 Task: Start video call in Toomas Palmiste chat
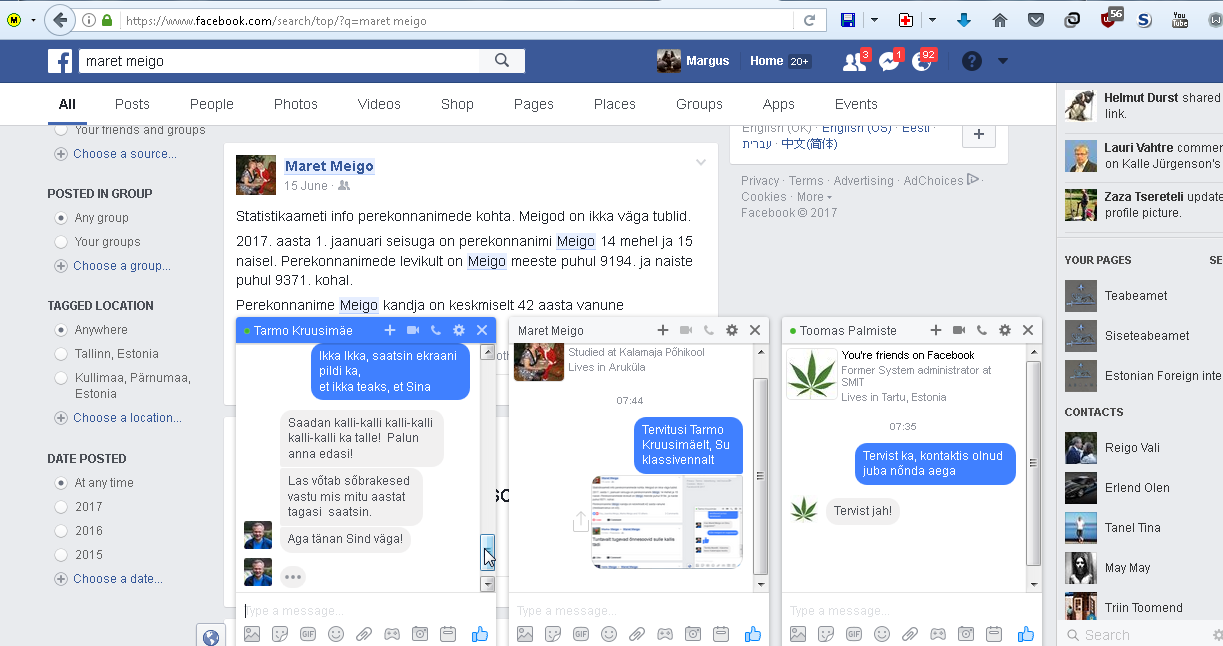tap(959, 330)
